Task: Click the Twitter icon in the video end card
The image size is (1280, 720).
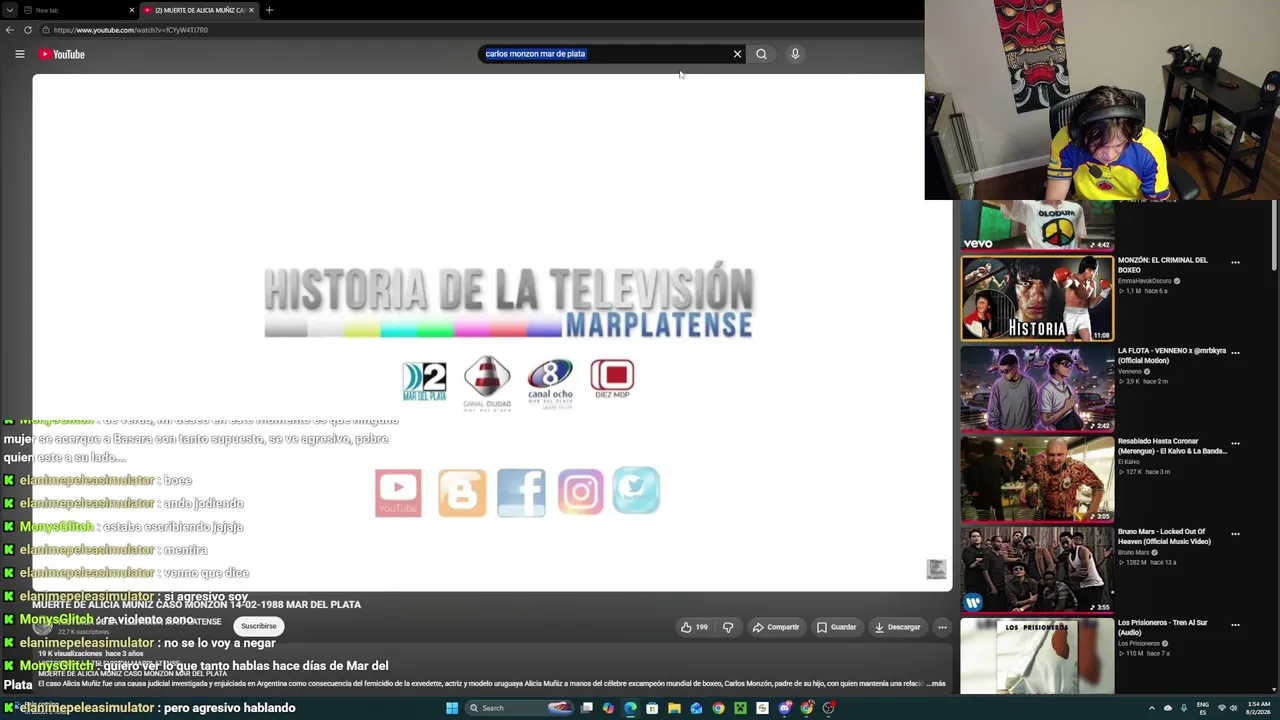Action: click(636, 490)
